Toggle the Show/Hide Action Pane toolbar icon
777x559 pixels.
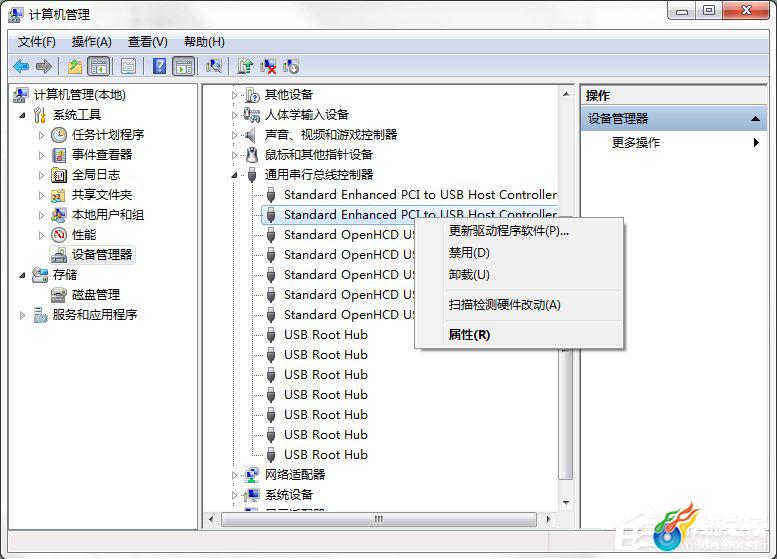184,66
